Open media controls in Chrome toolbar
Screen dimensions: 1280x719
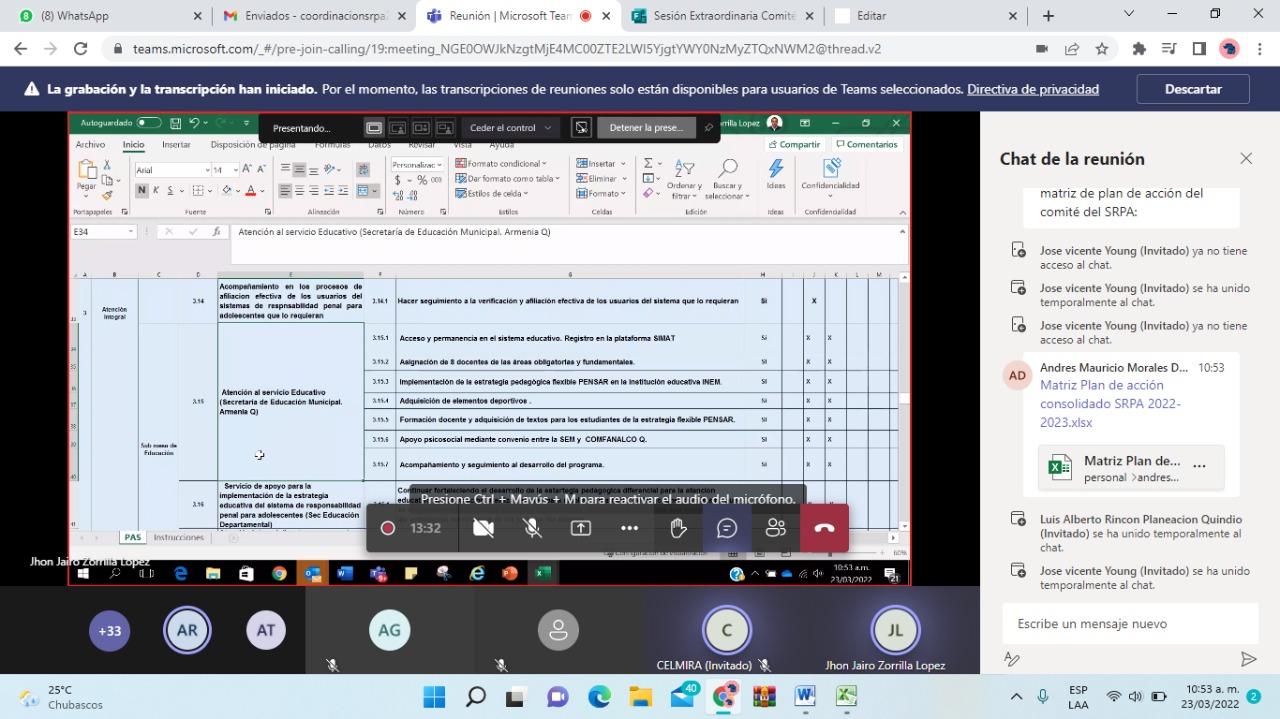coord(1169,49)
